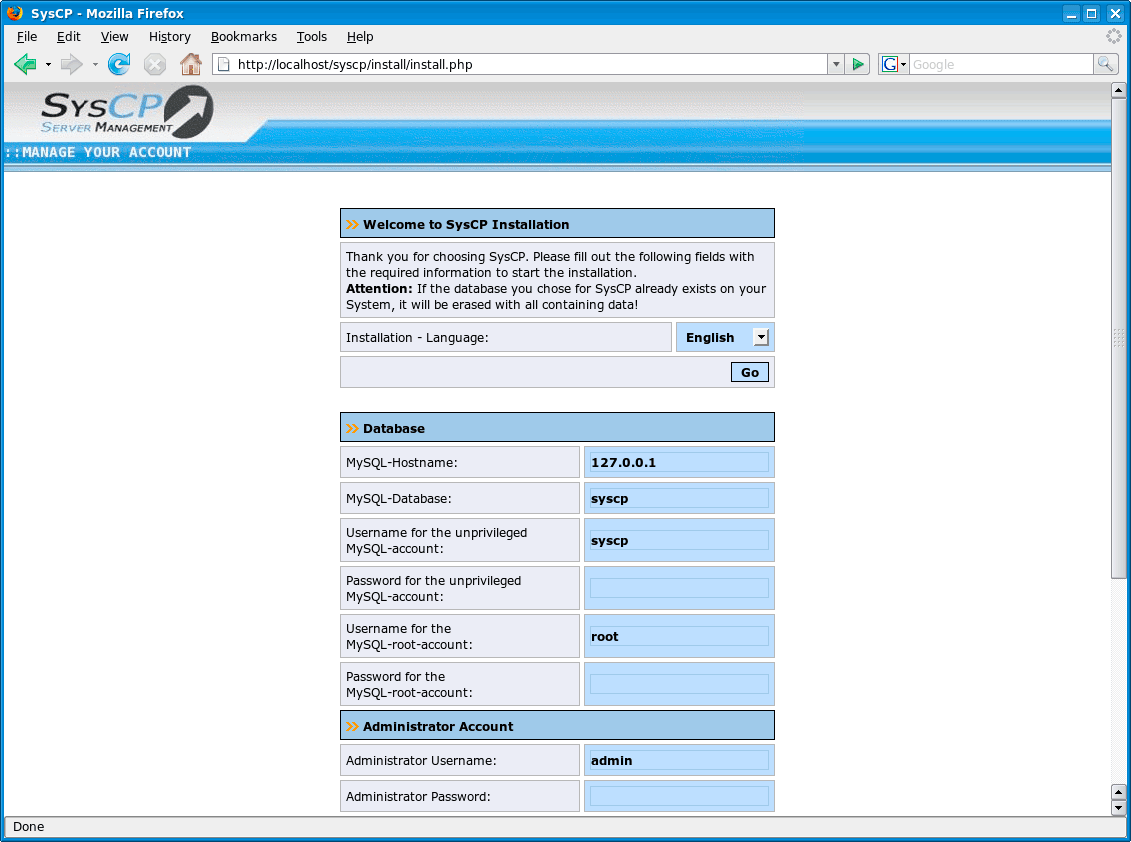1131x842 pixels.
Task: Click the green Go arrow next to URL
Action: pos(858,64)
